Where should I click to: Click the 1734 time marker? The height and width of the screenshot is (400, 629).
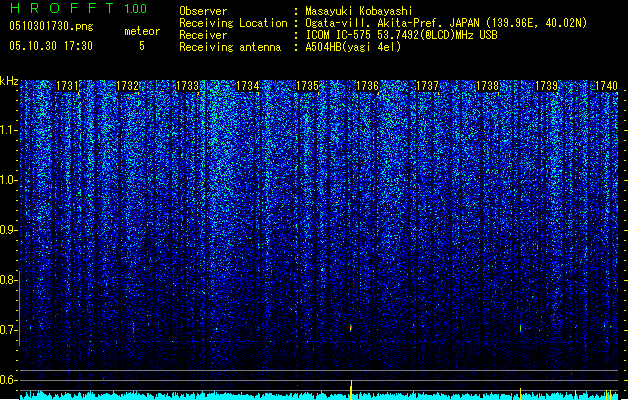tap(248, 86)
